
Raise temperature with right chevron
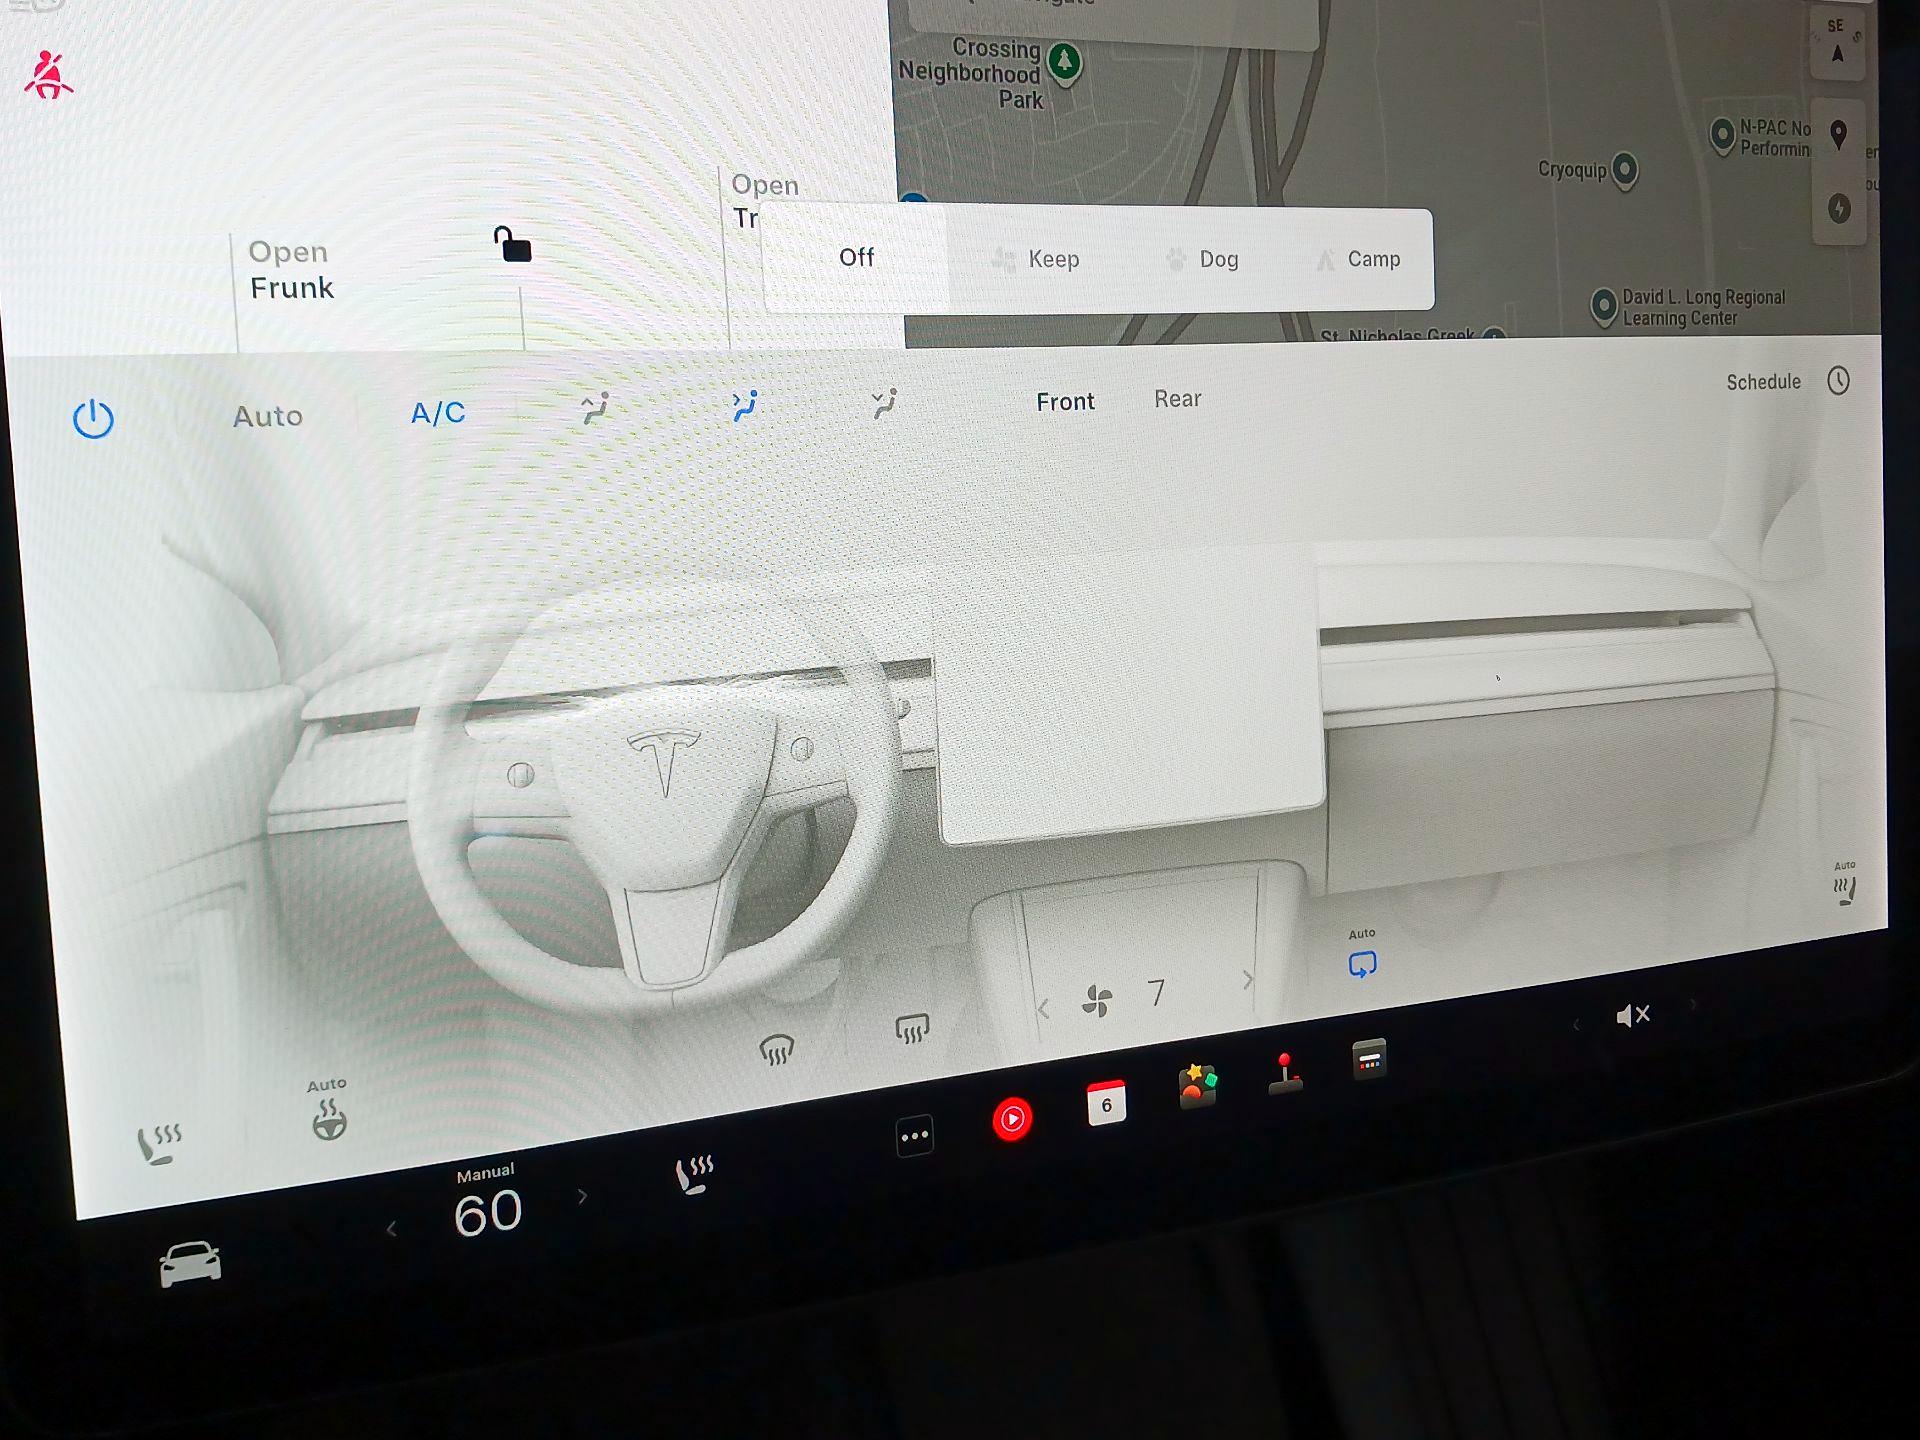tap(582, 1196)
